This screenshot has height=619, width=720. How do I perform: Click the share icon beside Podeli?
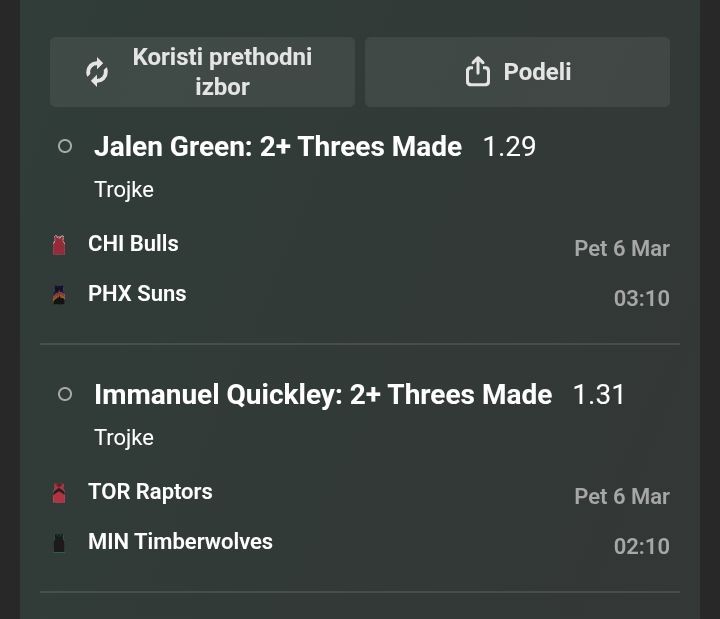tap(478, 72)
